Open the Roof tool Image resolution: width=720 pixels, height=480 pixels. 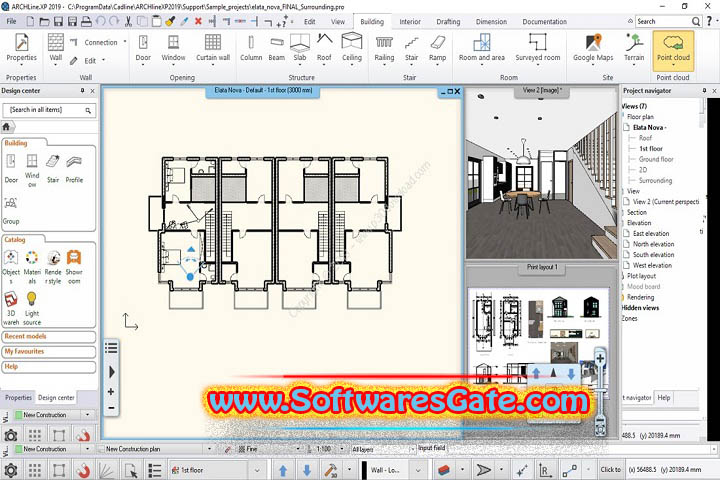[x=324, y=48]
